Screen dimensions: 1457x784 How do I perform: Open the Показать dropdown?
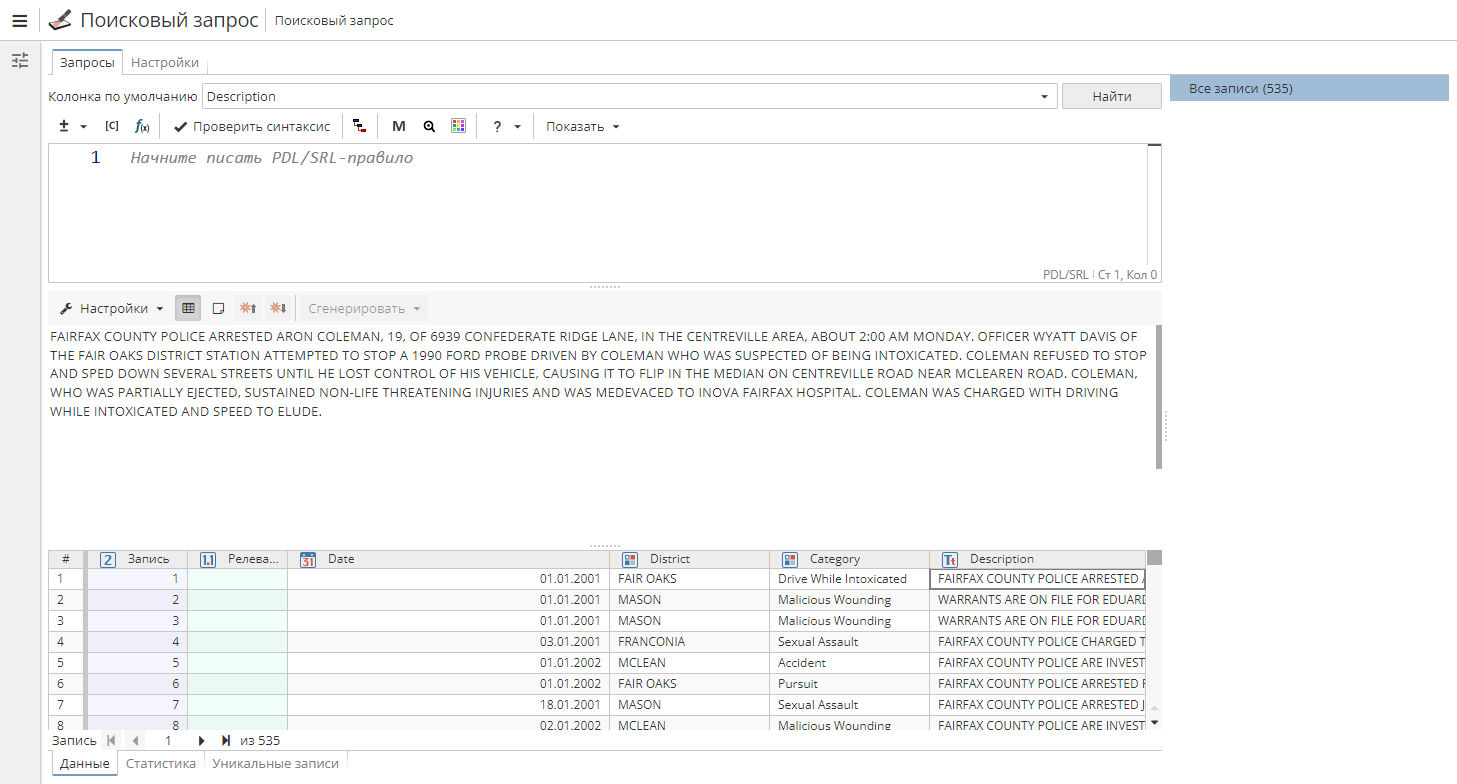pos(583,126)
